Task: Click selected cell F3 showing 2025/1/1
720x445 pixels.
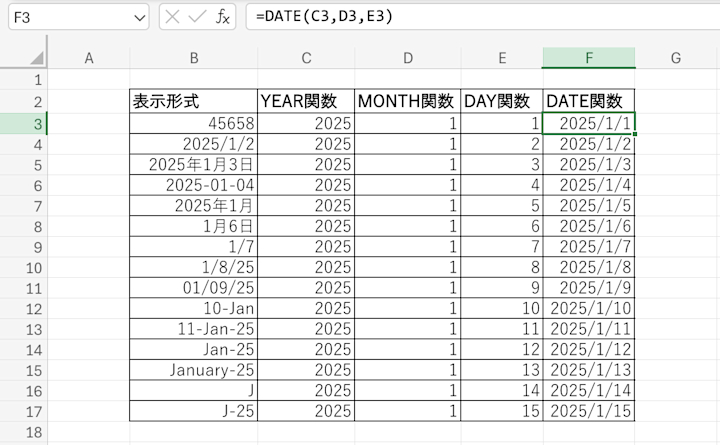Action: coord(589,123)
